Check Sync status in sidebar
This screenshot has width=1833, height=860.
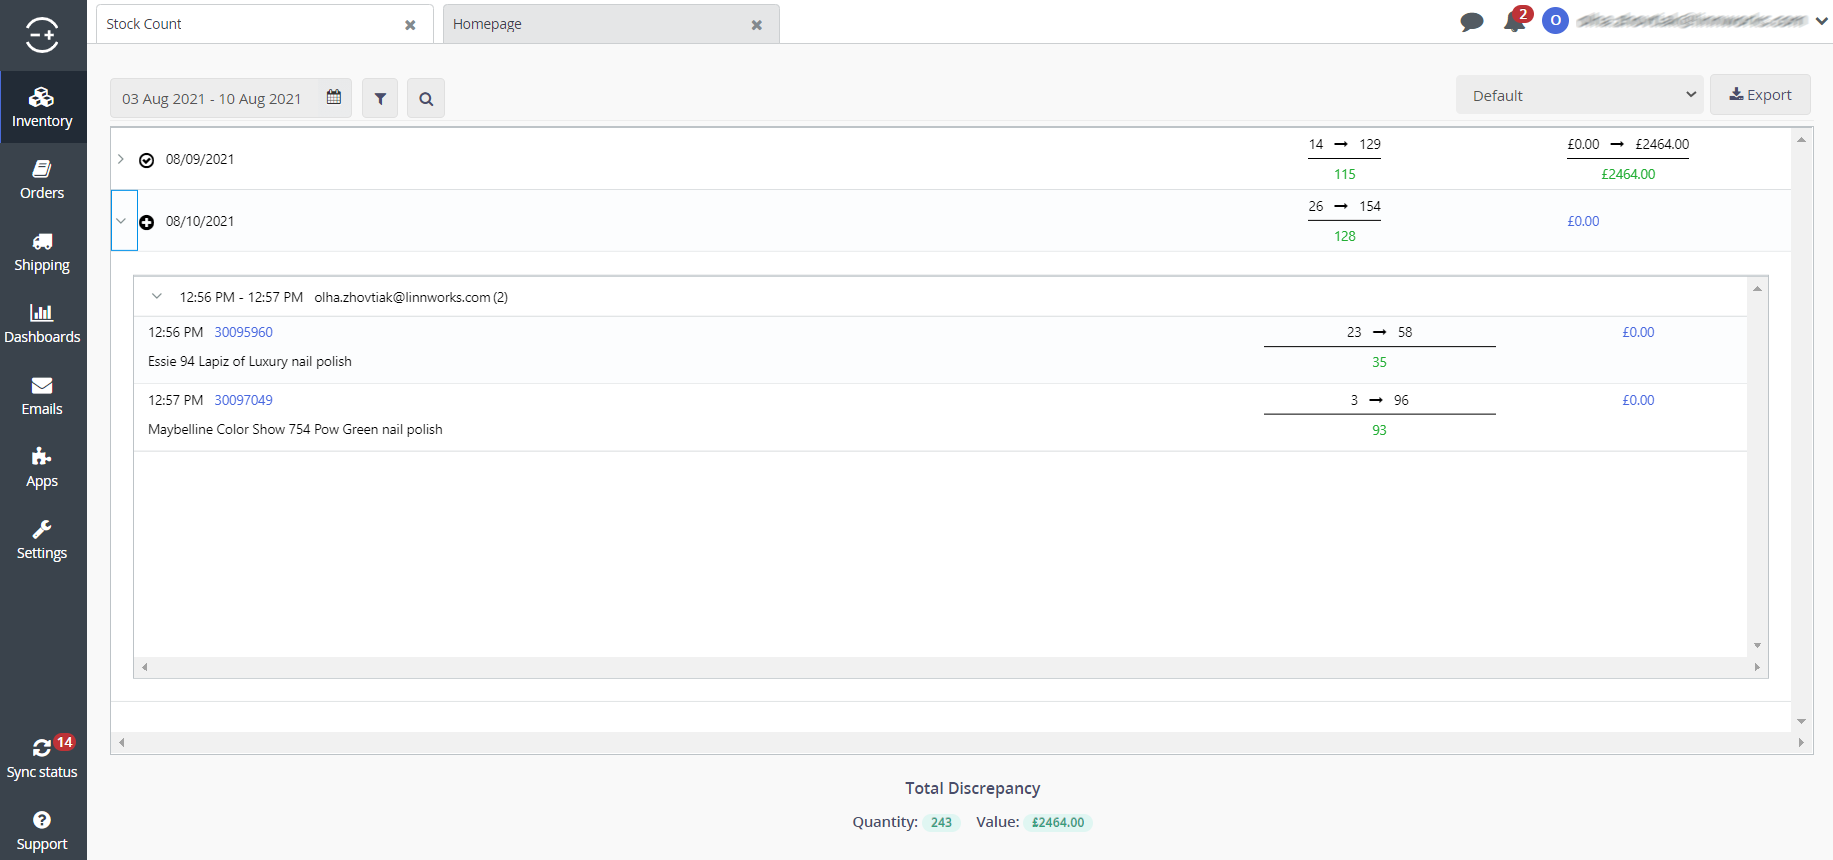[42, 758]
